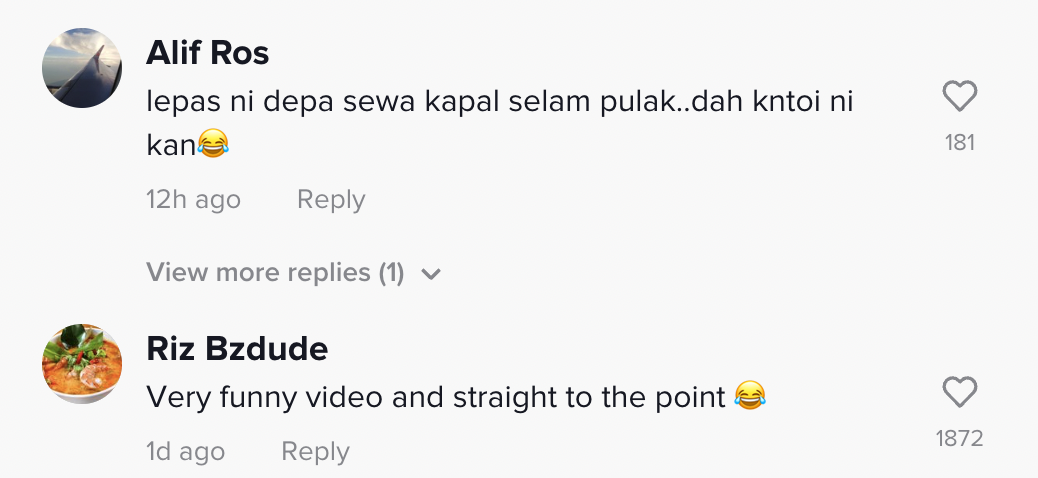Click the 1872 likes count
The height and width of the screenshot is (478, 1038).
click(960, 438)
